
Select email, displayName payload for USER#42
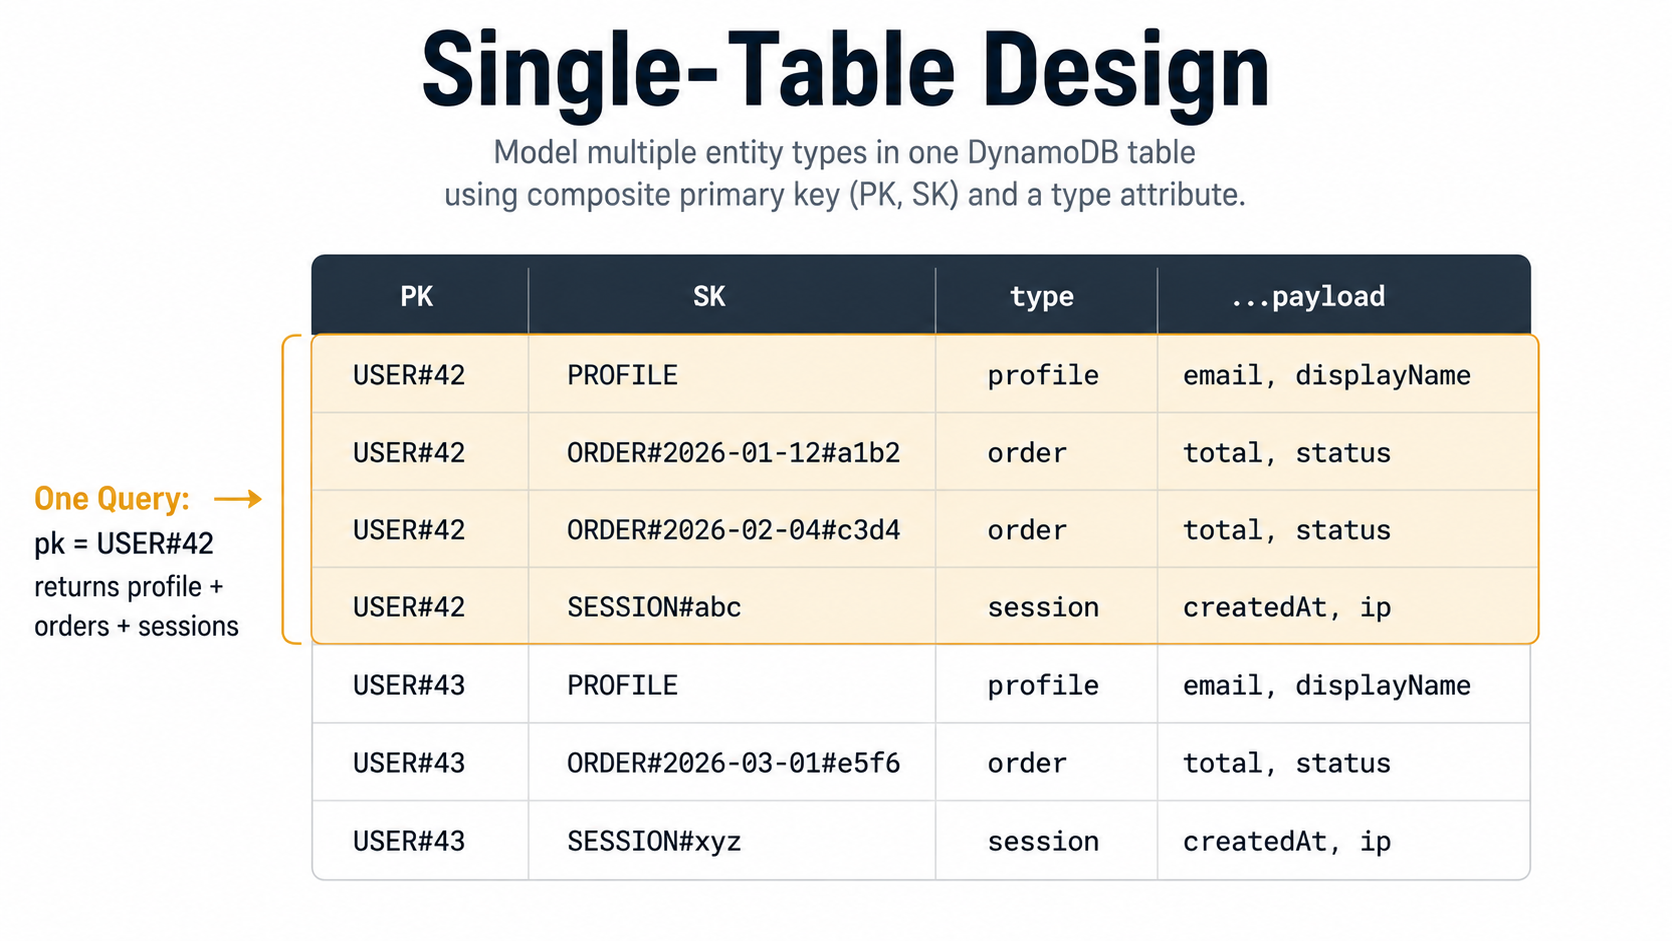click(x=1327, y=376)
